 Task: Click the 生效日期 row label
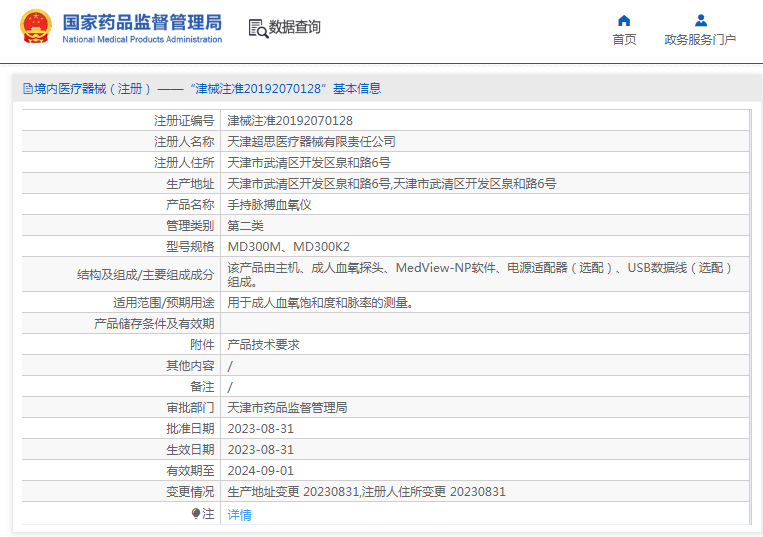pos(190,449)
